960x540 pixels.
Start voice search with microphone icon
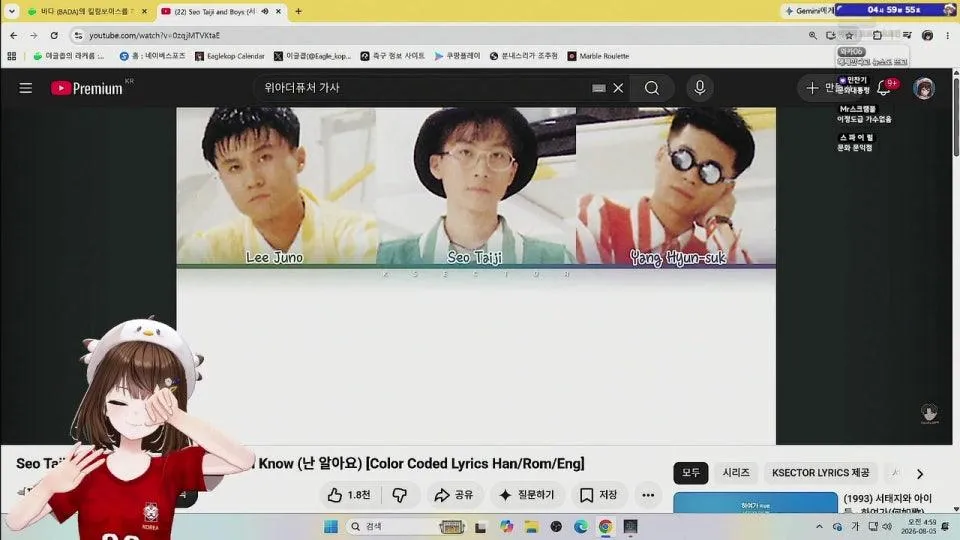coord(699,88)
